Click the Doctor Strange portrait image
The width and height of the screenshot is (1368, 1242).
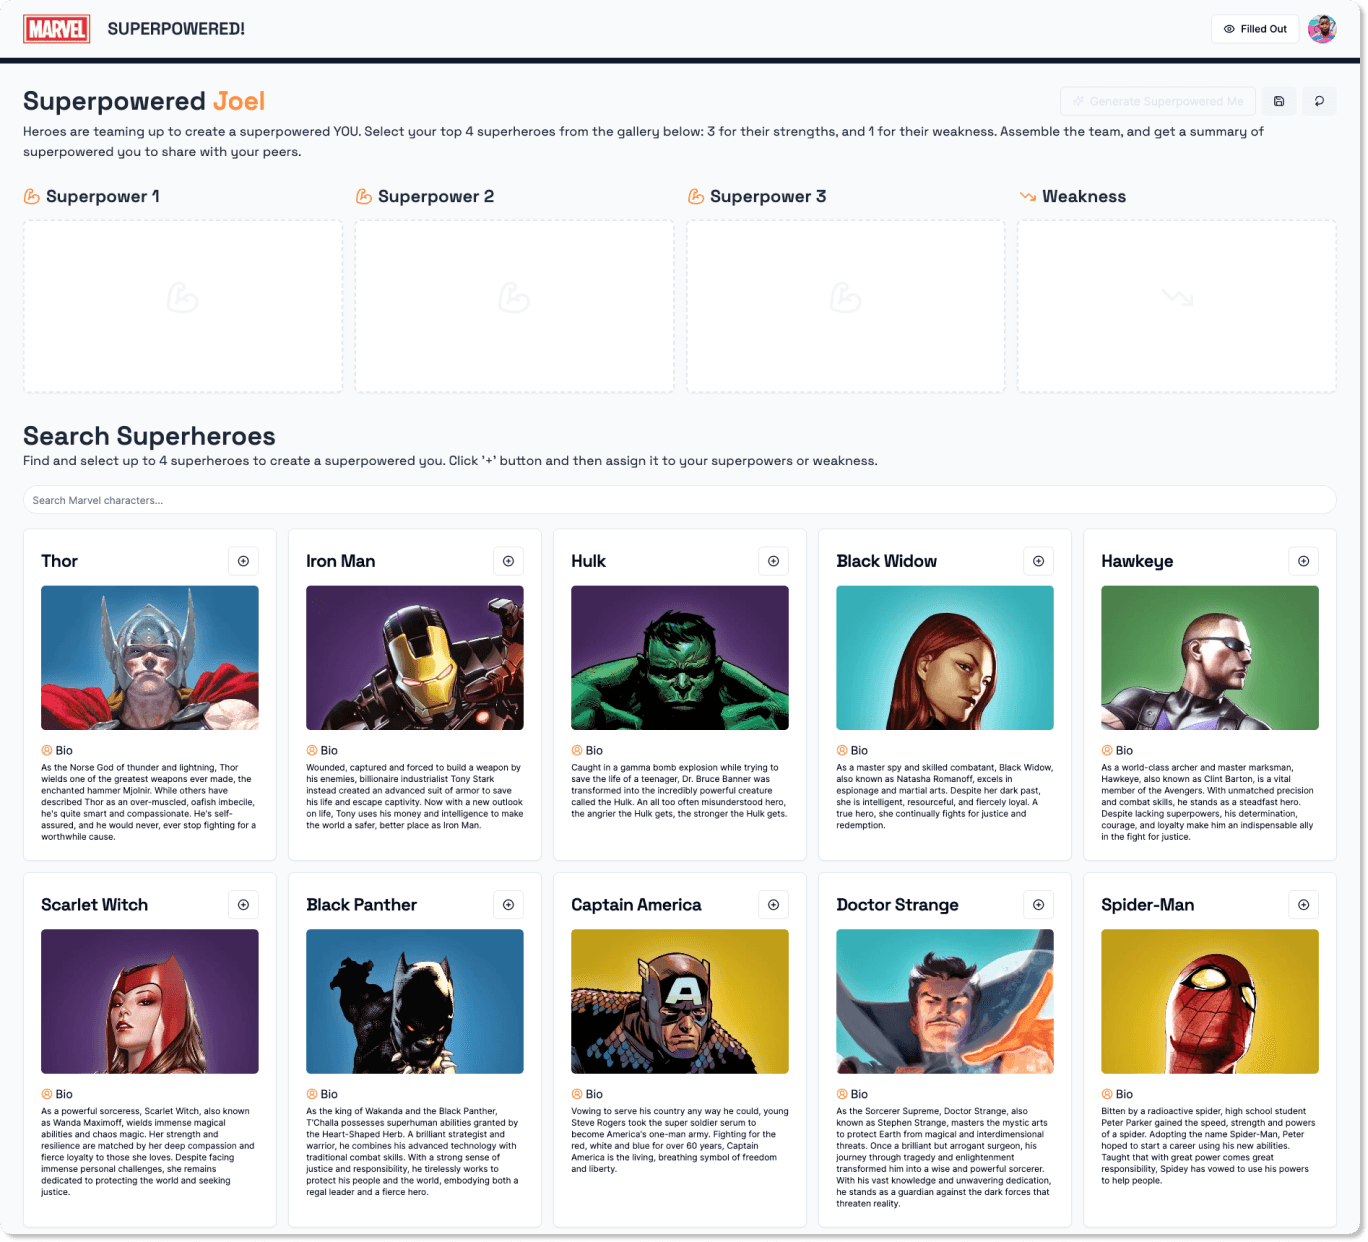tap(945, 1002)
